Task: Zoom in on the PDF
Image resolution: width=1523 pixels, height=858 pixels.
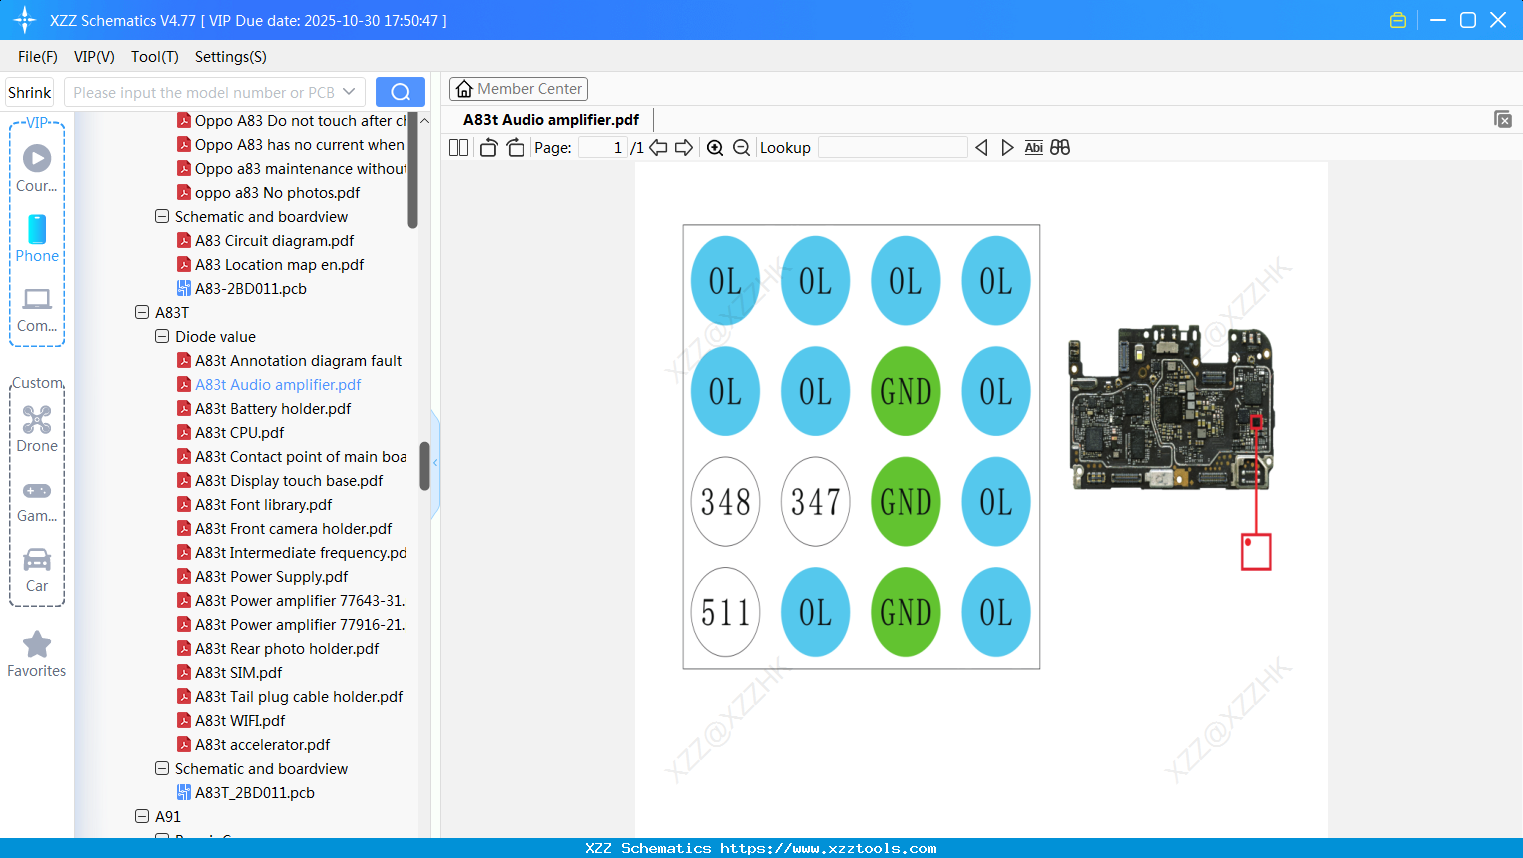Action: pyautogui.click(x=715, y=148)
